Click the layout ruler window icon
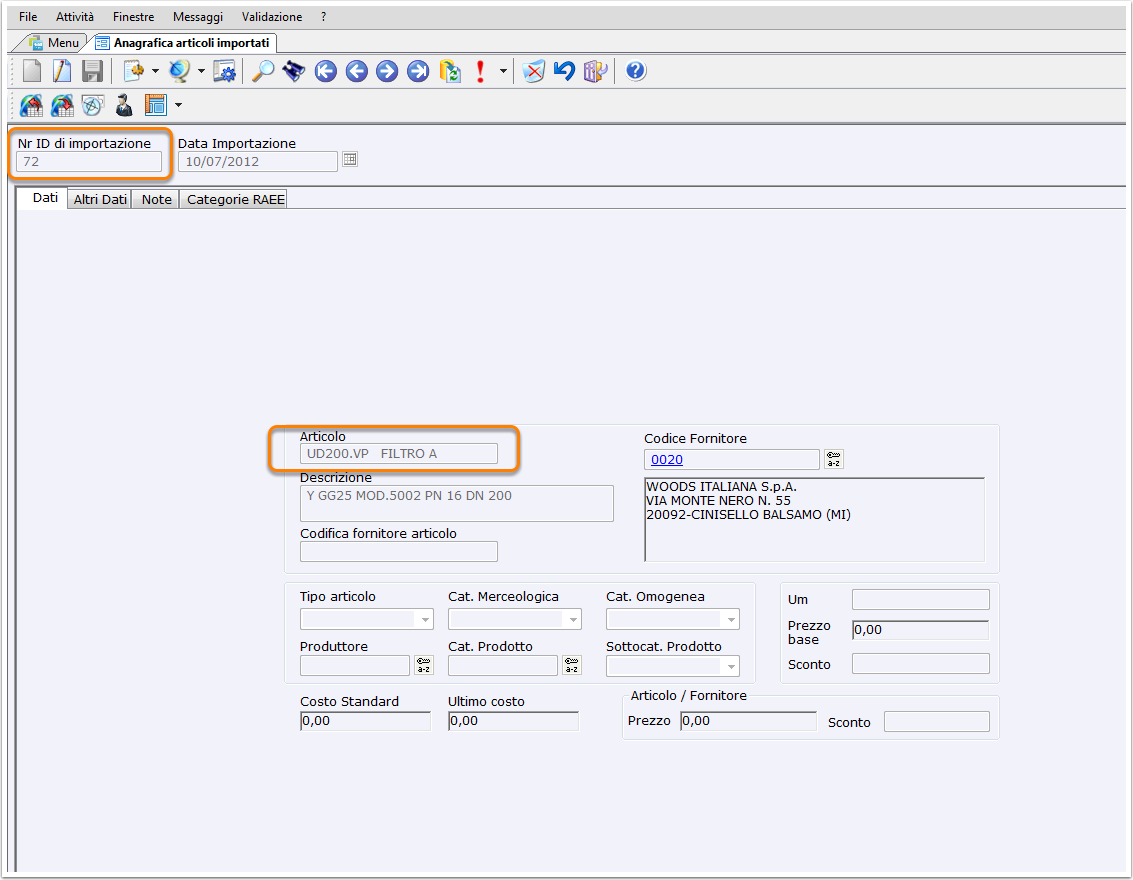 coord(155,105)
